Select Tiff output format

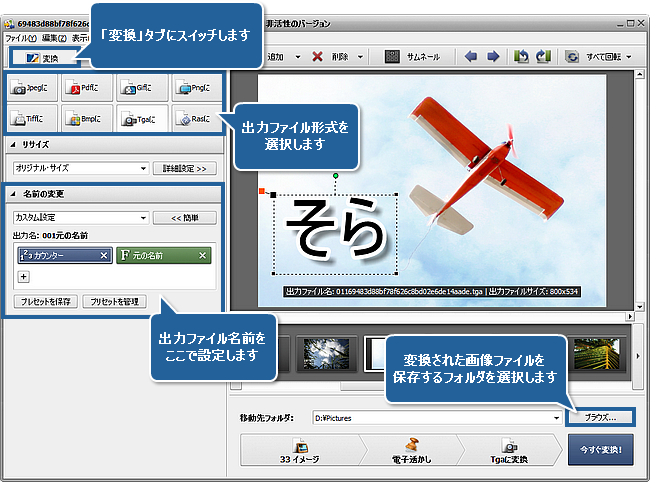click(32, 119)
